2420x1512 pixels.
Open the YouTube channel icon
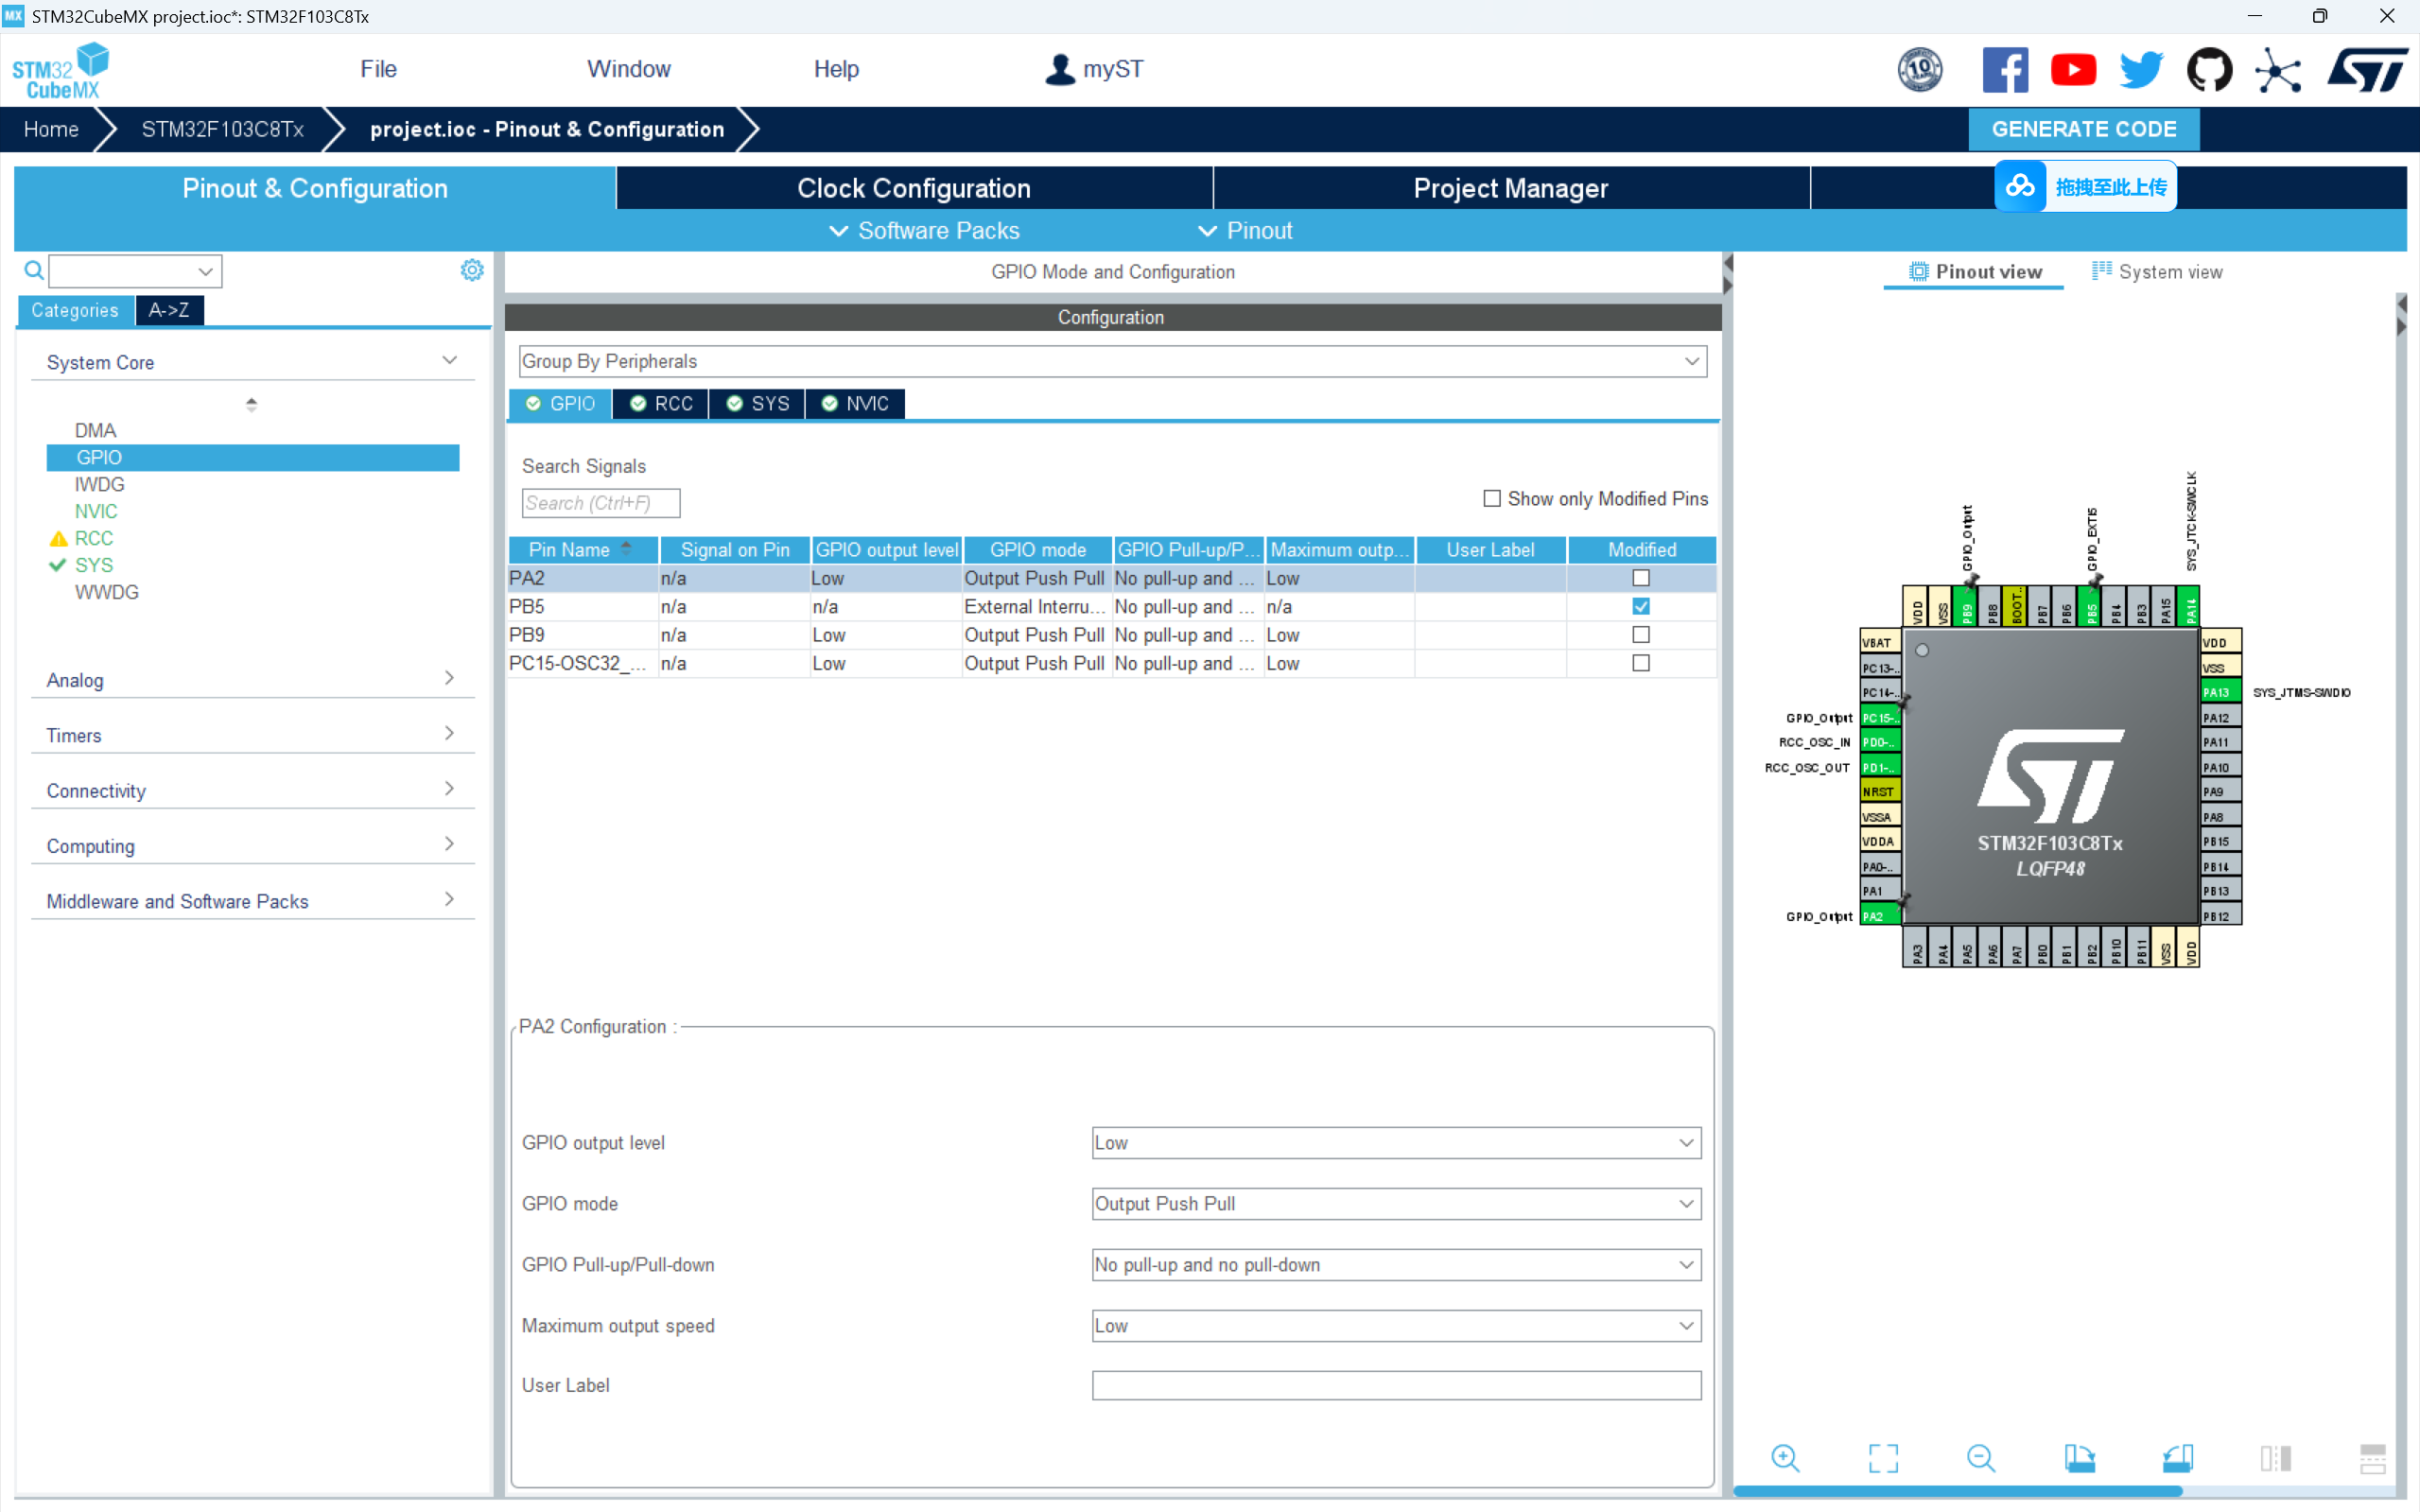[2073, 70]
